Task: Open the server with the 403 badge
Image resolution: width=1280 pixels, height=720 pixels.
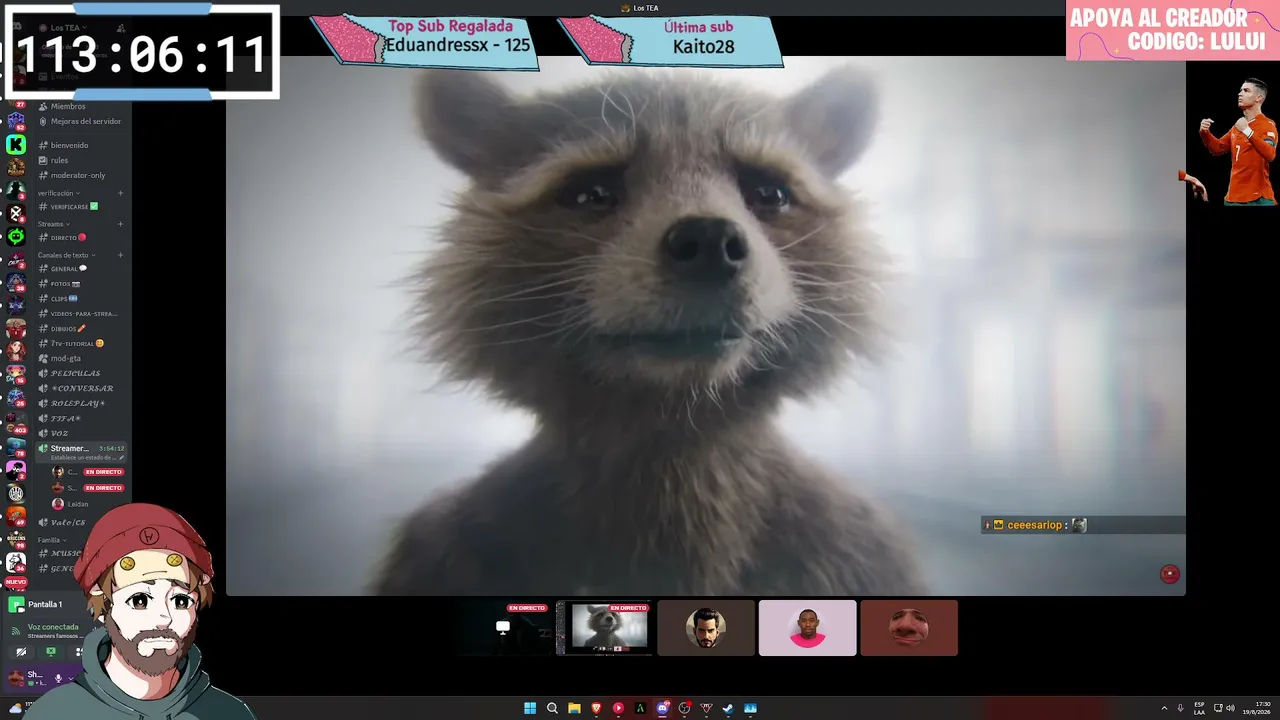Action: tap(16, 423)
